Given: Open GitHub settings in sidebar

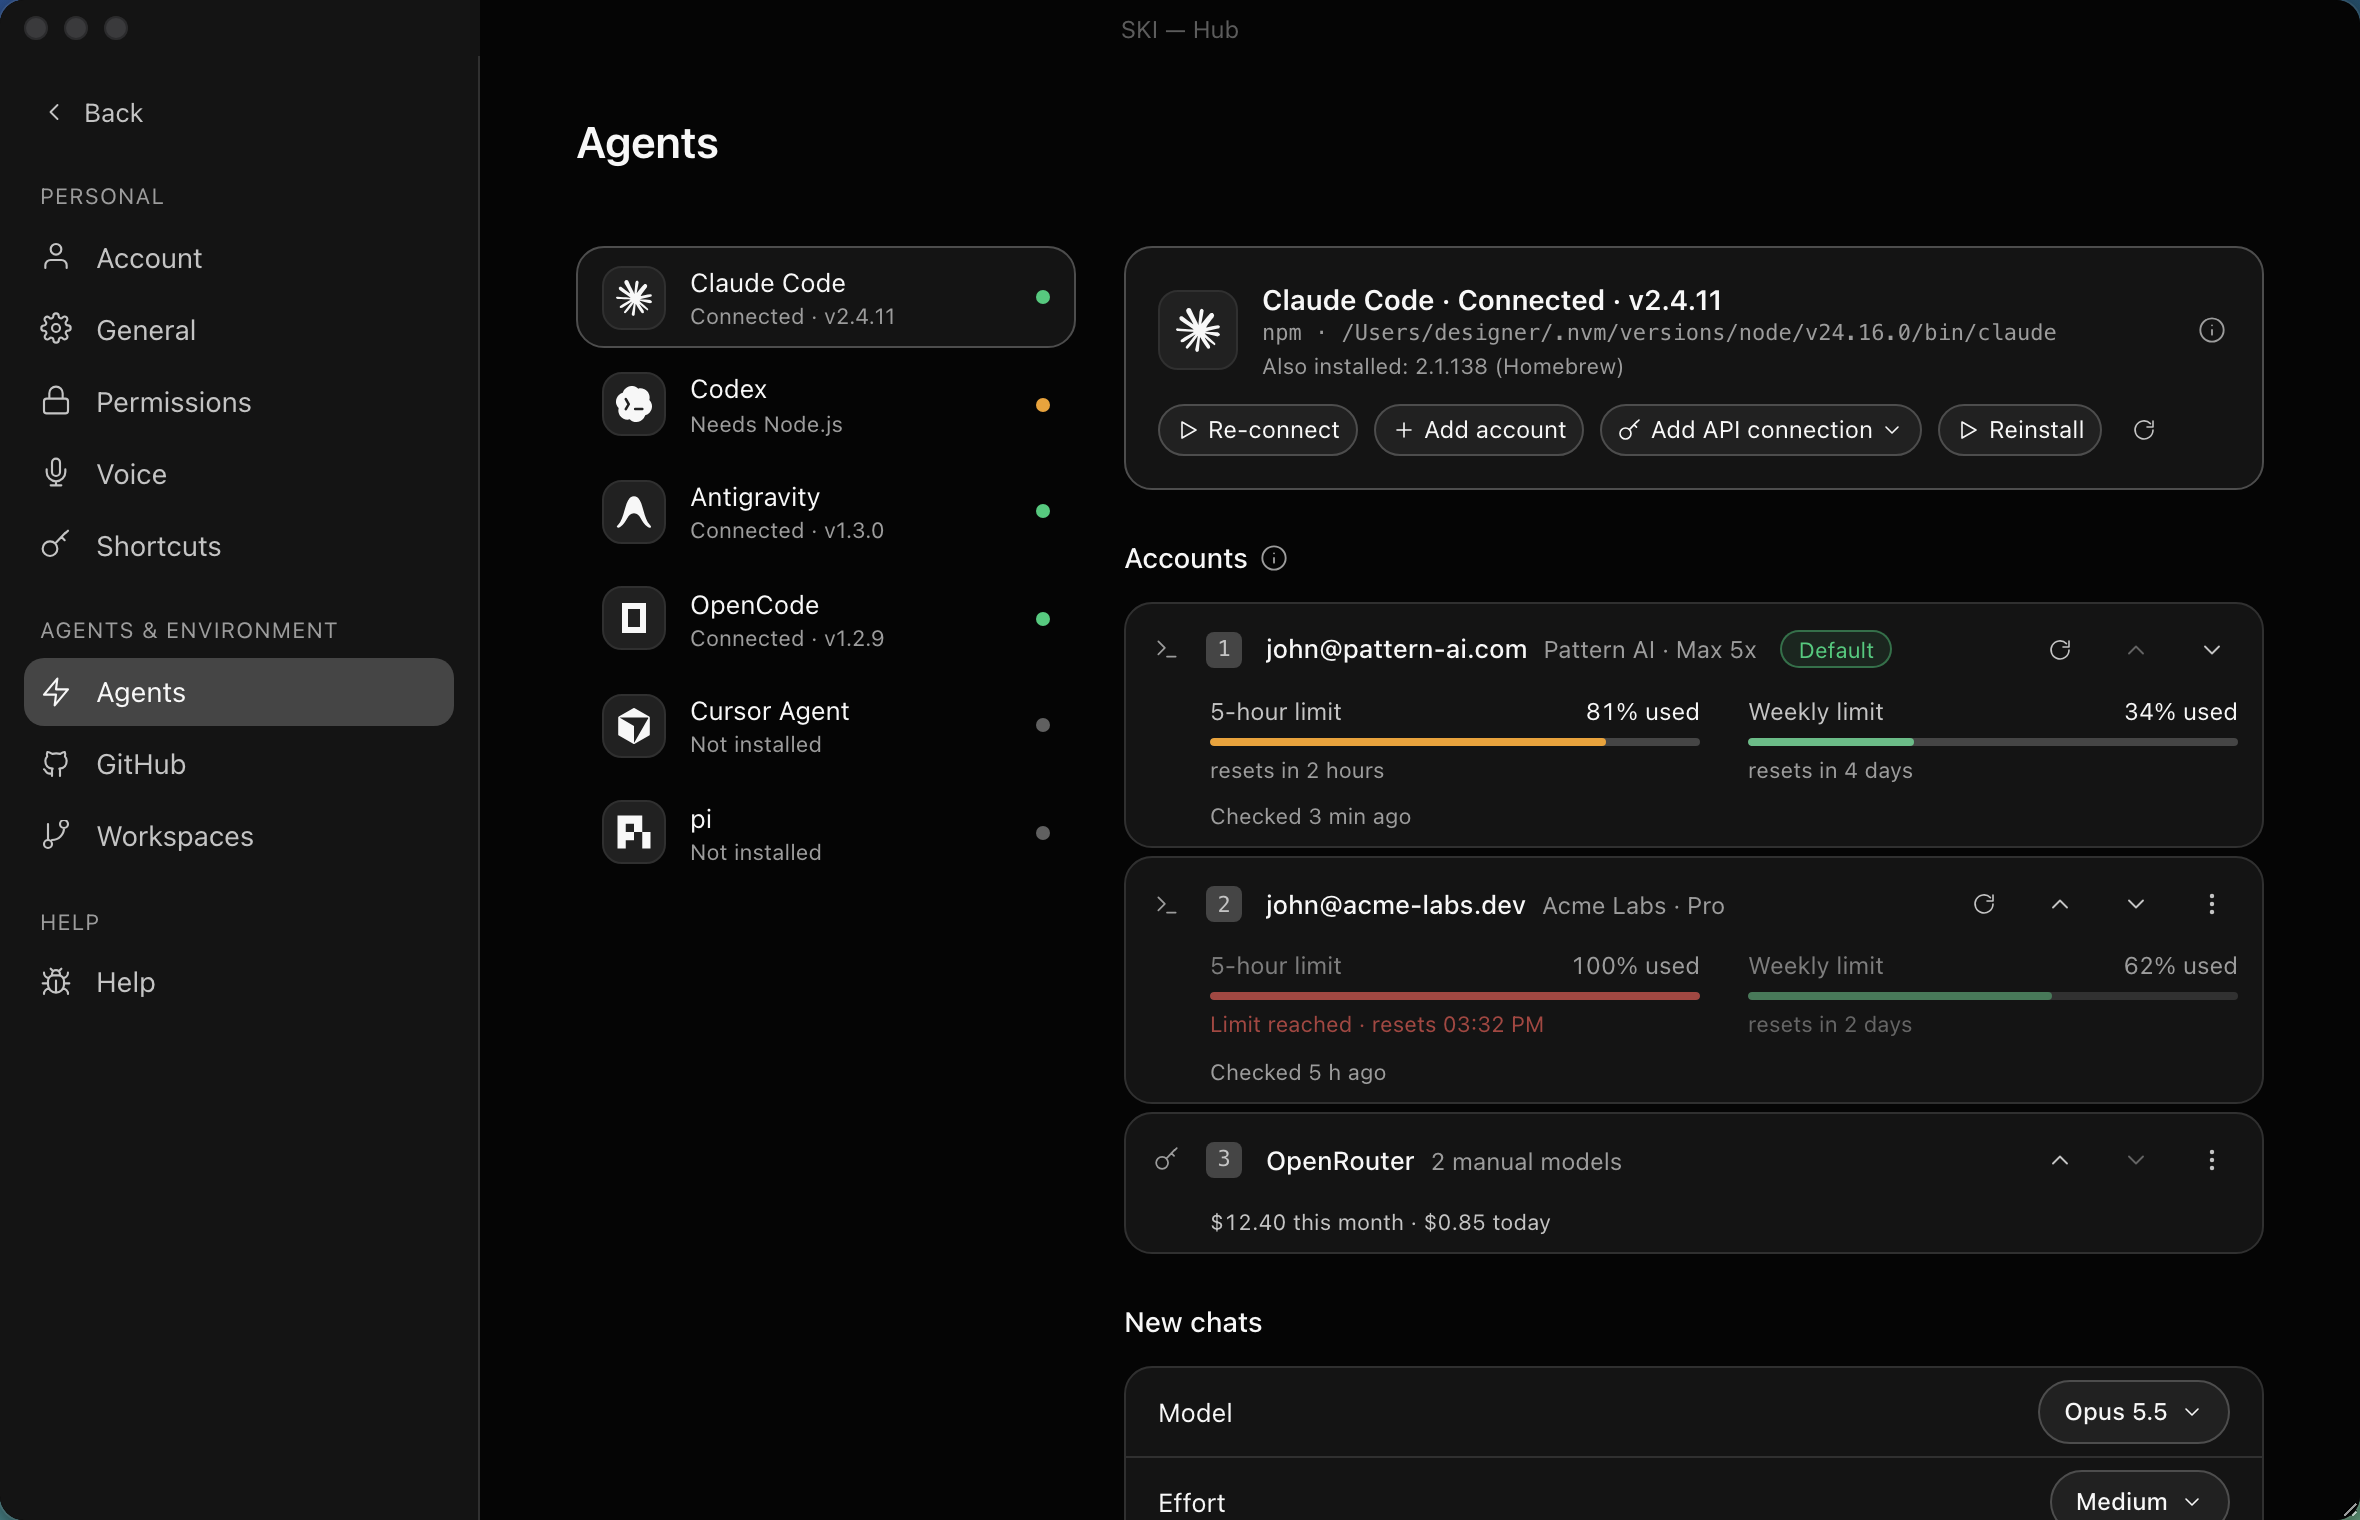Looking at the screenshot, I should 238,764.
